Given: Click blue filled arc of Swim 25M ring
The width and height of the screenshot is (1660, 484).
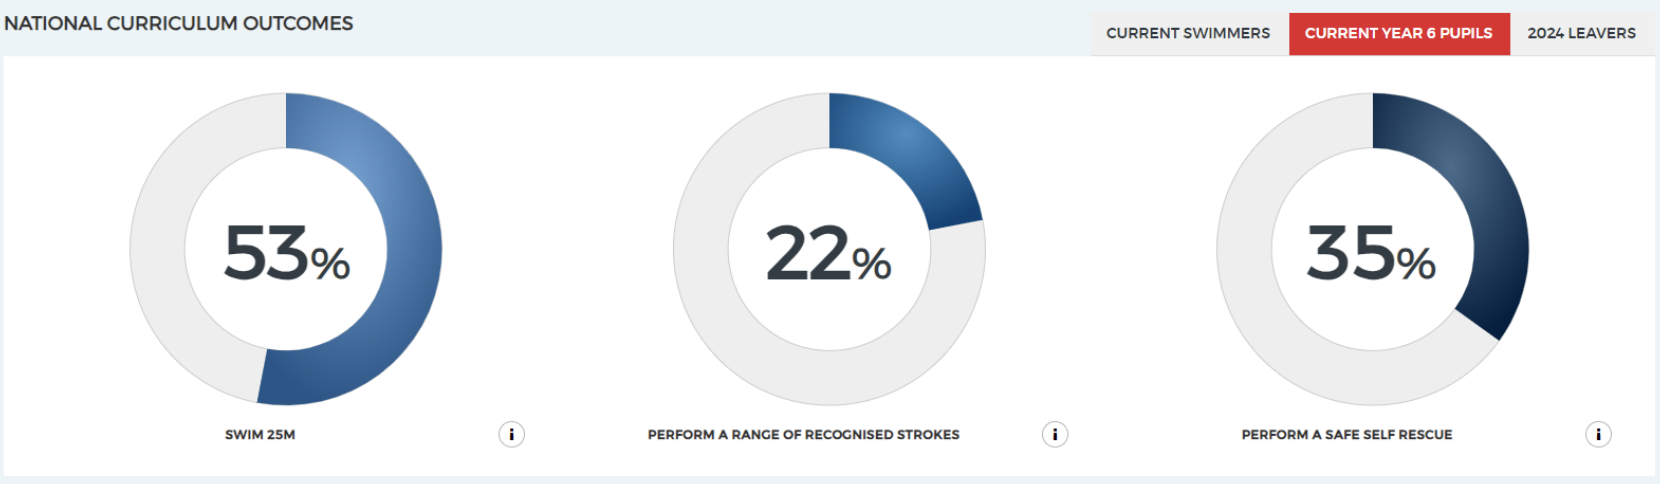Looking at the screenshot, I should pyautogui.click(x=413, y=250).
